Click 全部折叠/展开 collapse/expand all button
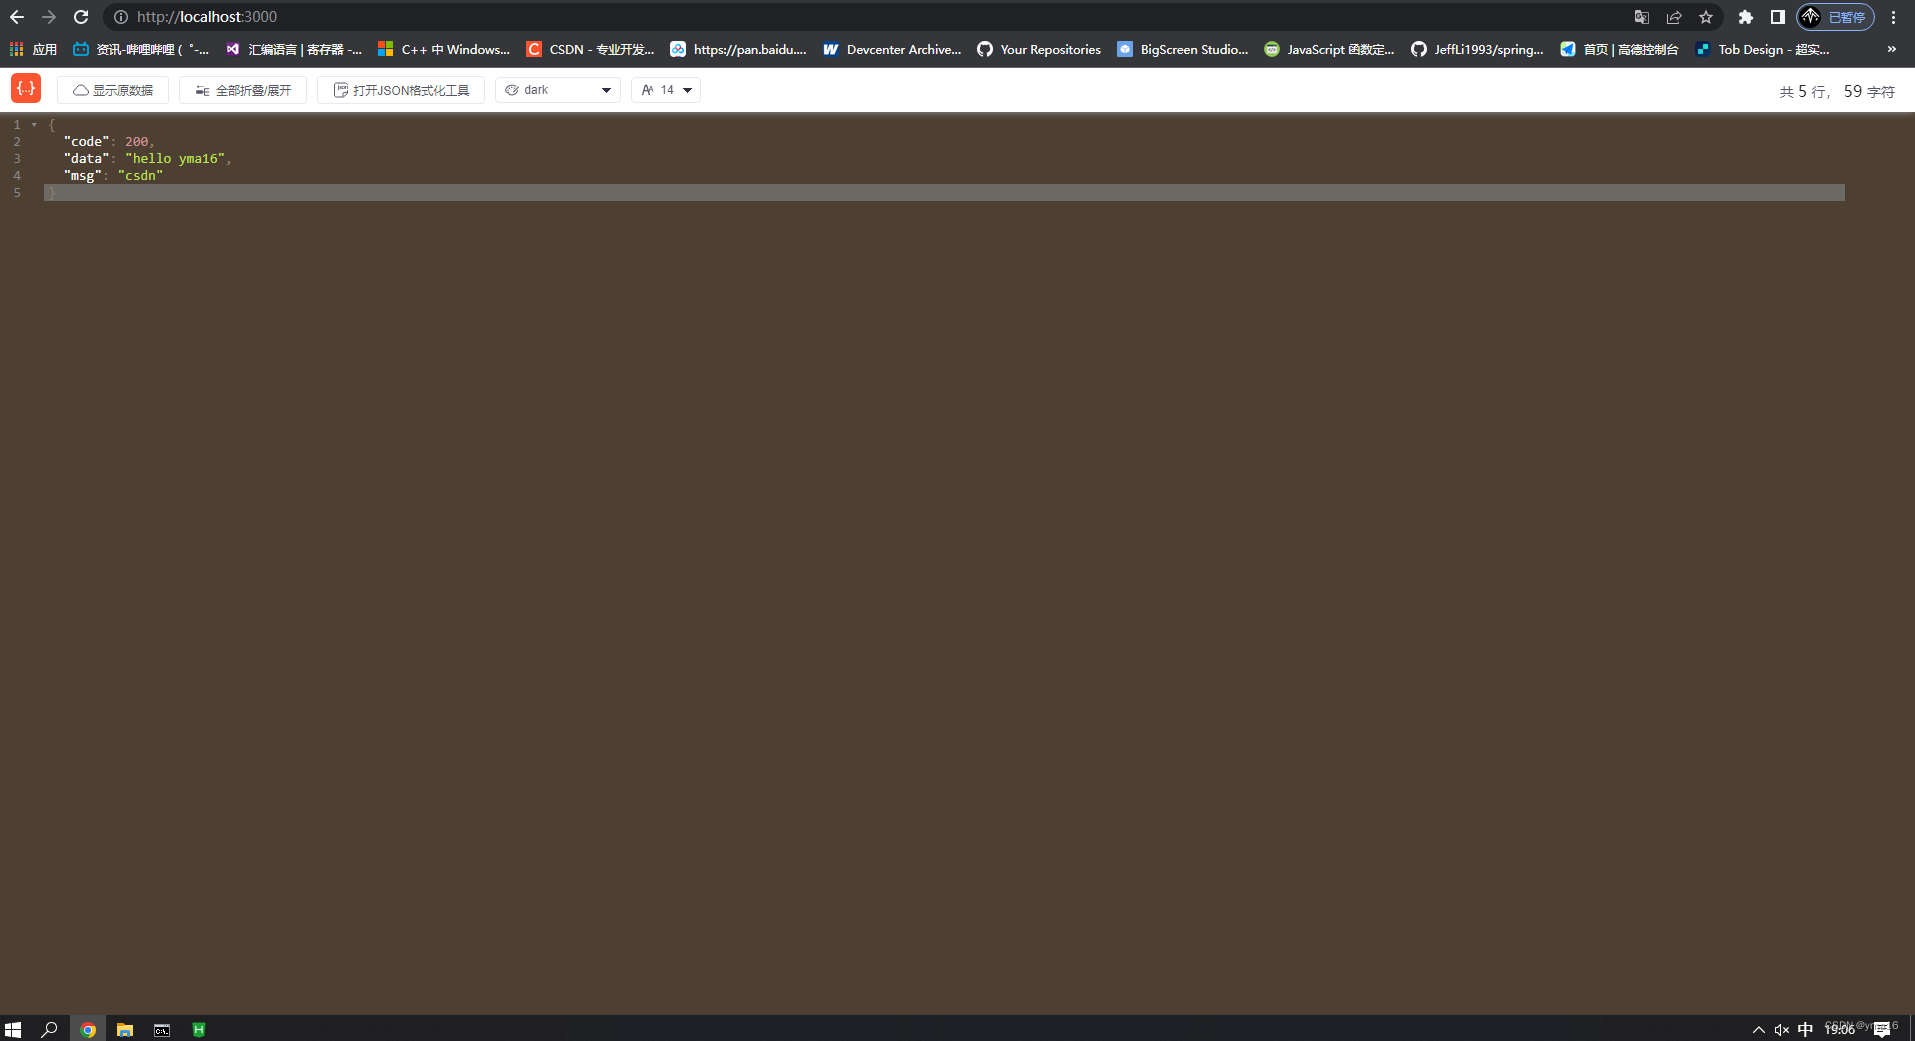This screenshot has height=1041, width=1915. [243, 90]
